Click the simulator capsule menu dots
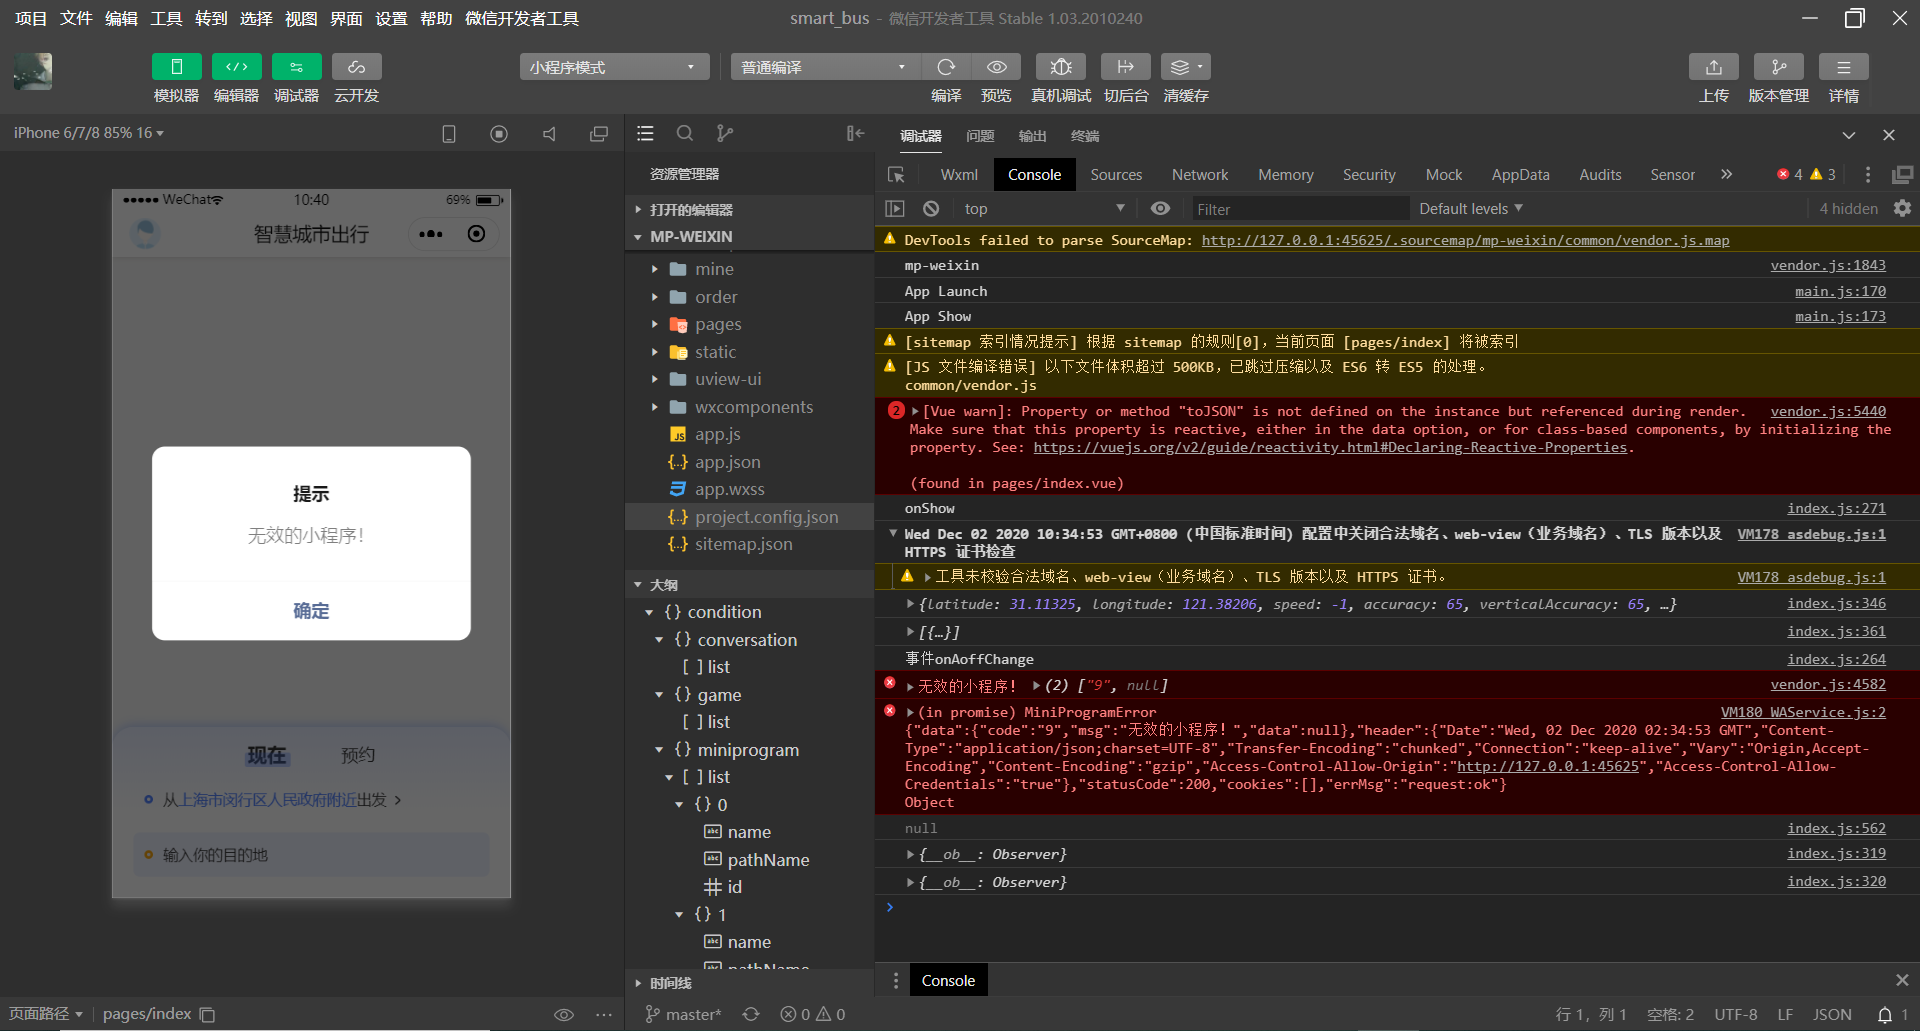The width and height of the screenshot is (1920, 1031). click(431, 234)
